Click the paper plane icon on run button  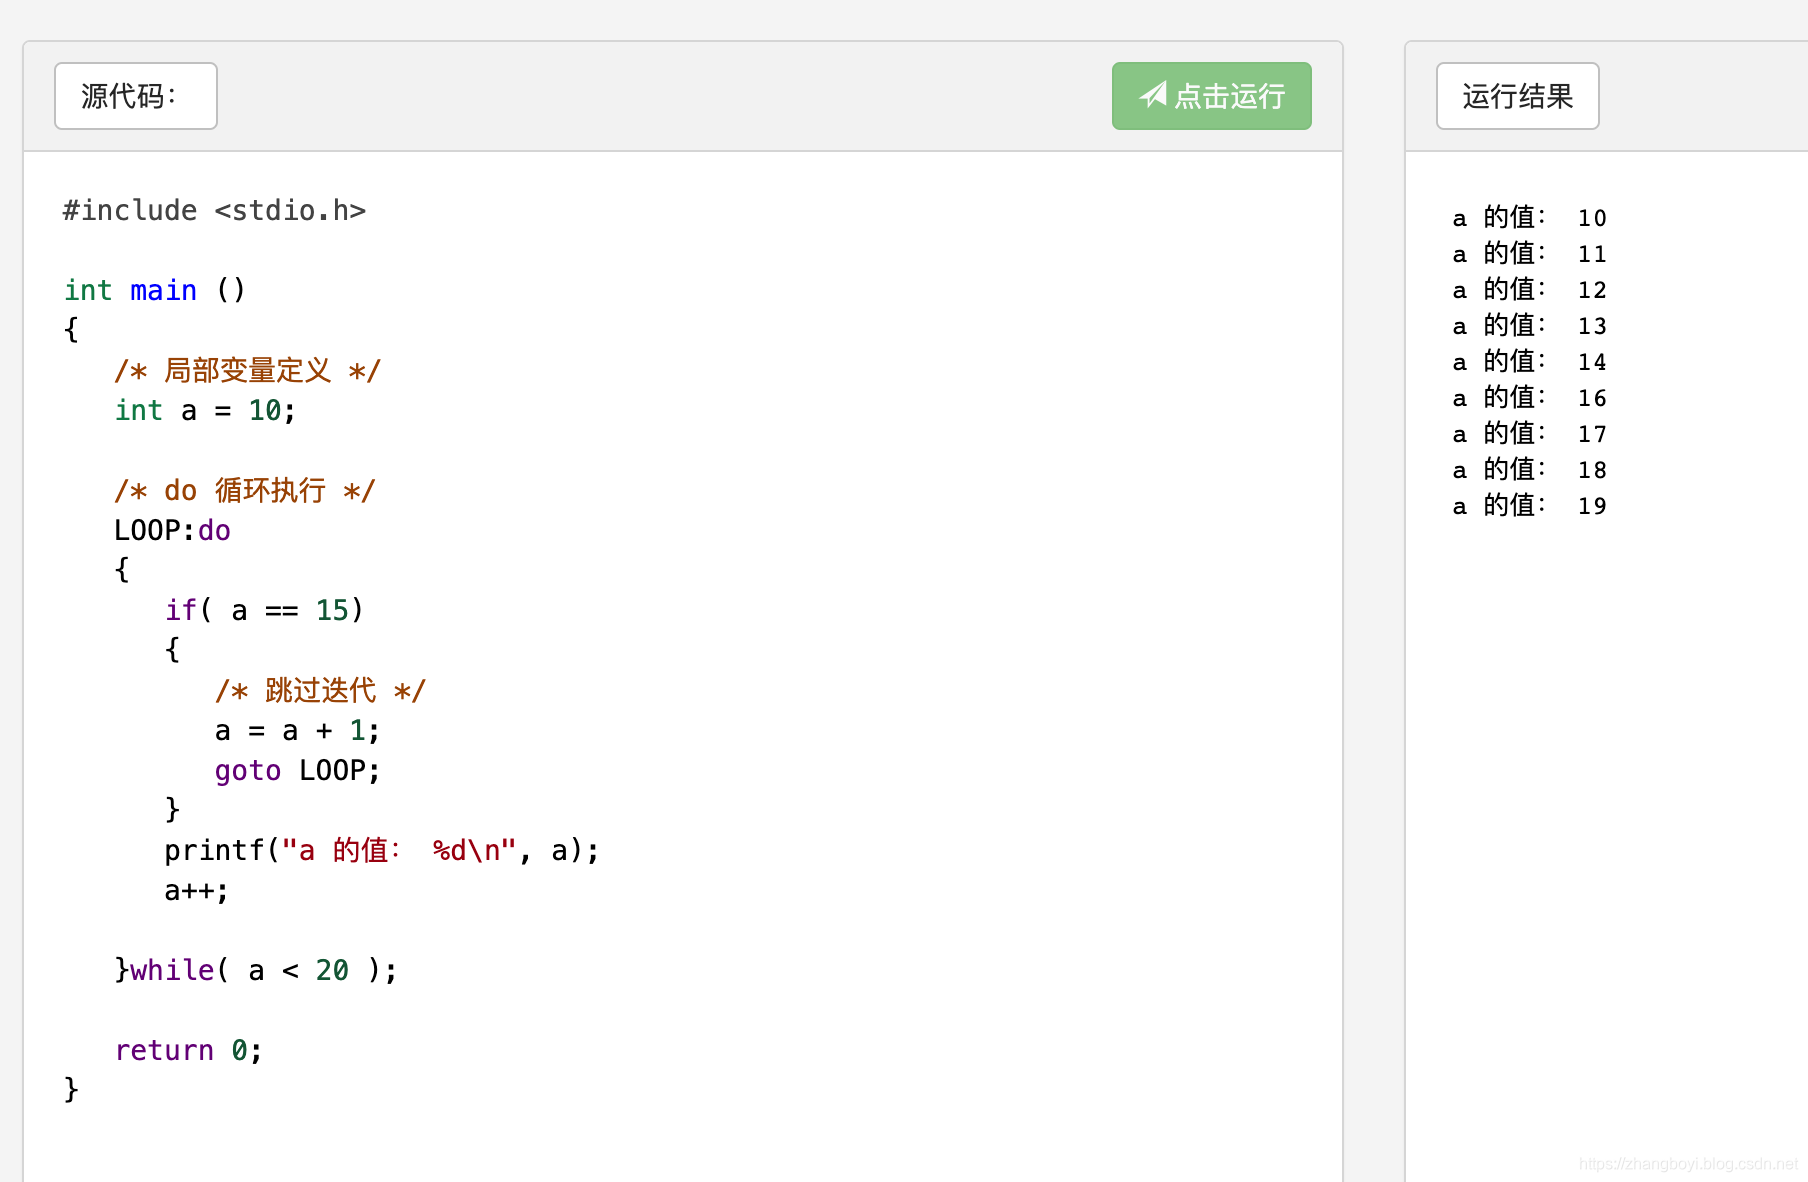point(1153,95)
